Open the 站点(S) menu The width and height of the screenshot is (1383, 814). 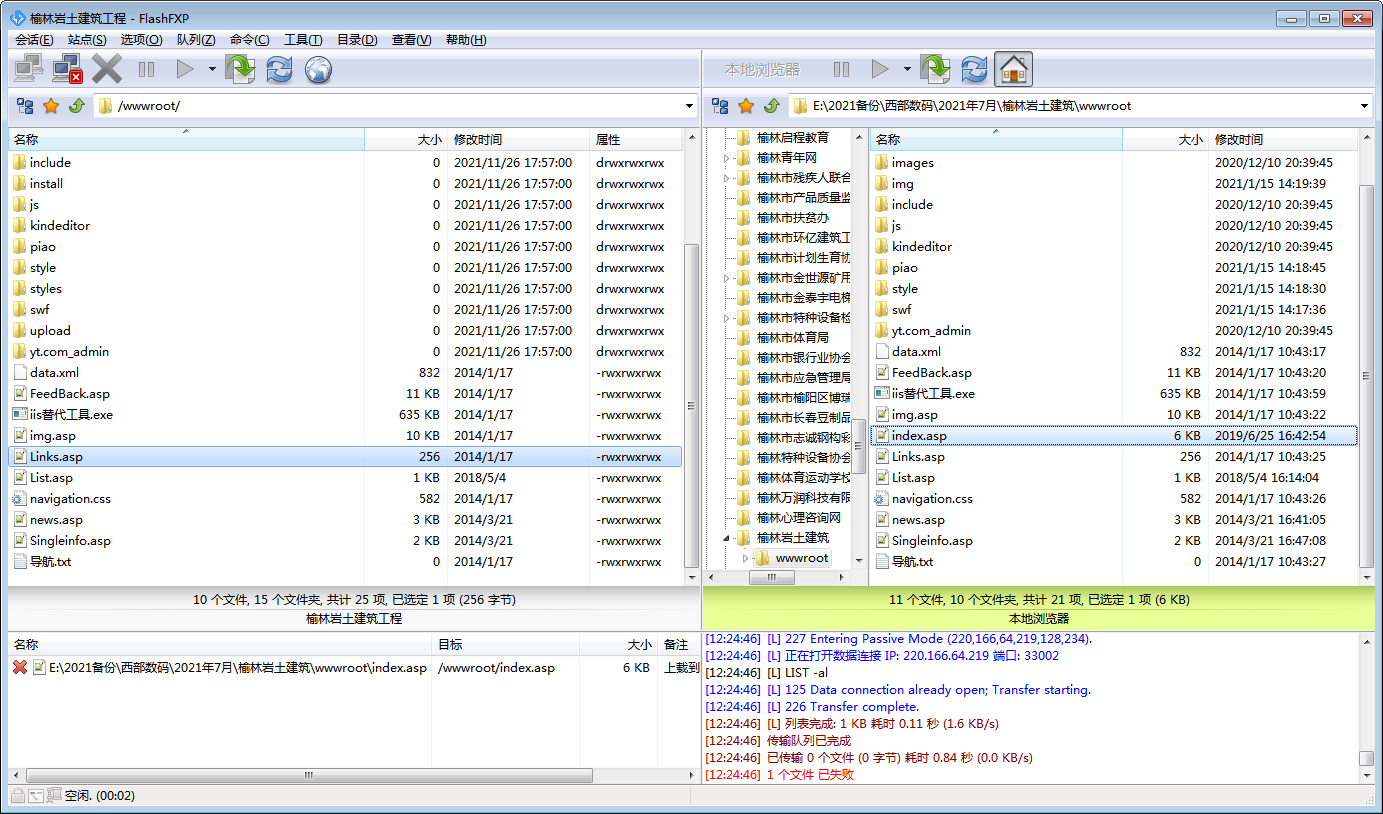87,40
